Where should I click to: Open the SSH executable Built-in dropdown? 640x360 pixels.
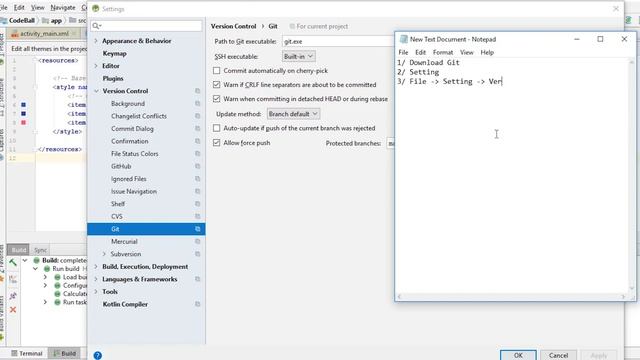299,56
